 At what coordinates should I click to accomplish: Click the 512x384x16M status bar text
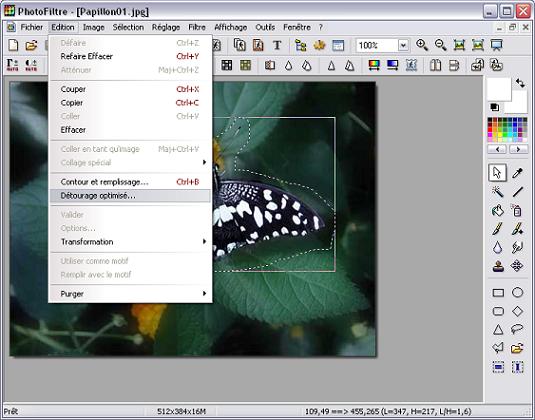coord(181,411)
